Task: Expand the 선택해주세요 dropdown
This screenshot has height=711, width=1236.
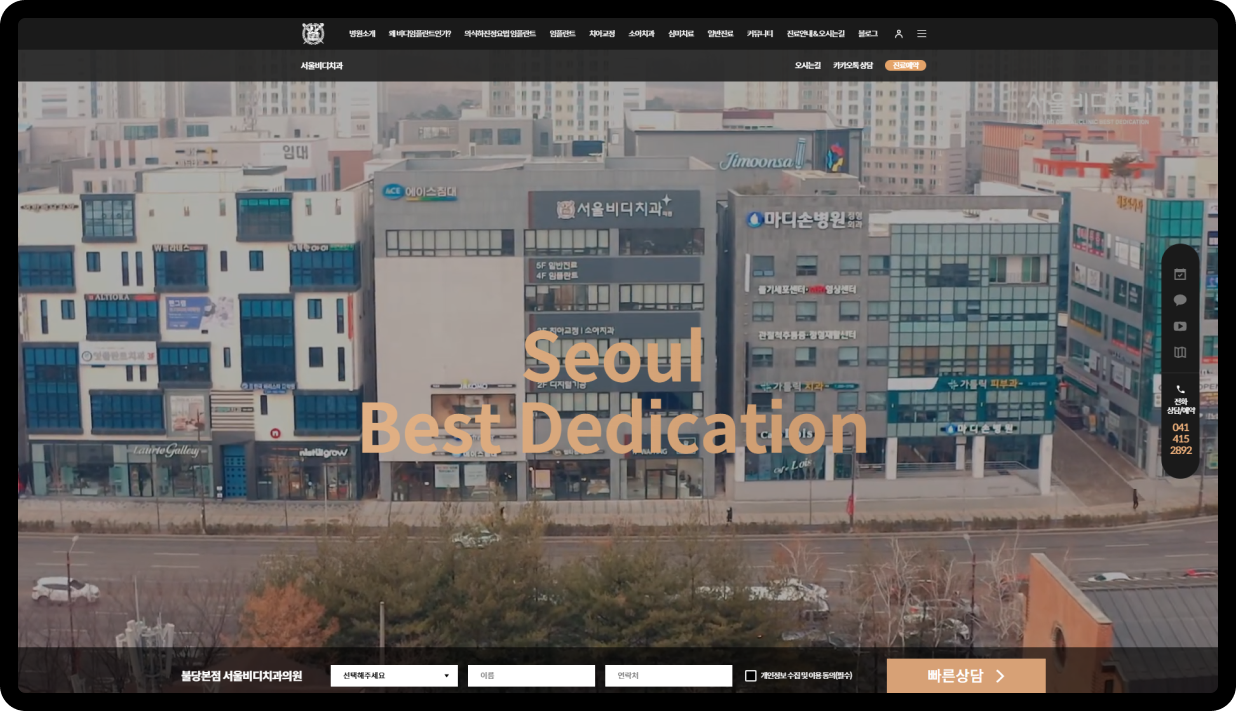Action: pos(394,676)
